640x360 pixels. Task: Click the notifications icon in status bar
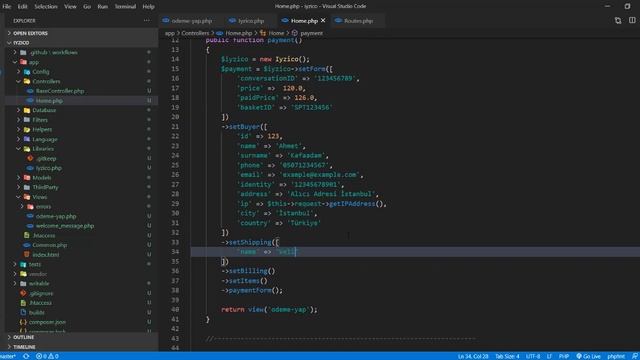point(635,356)
